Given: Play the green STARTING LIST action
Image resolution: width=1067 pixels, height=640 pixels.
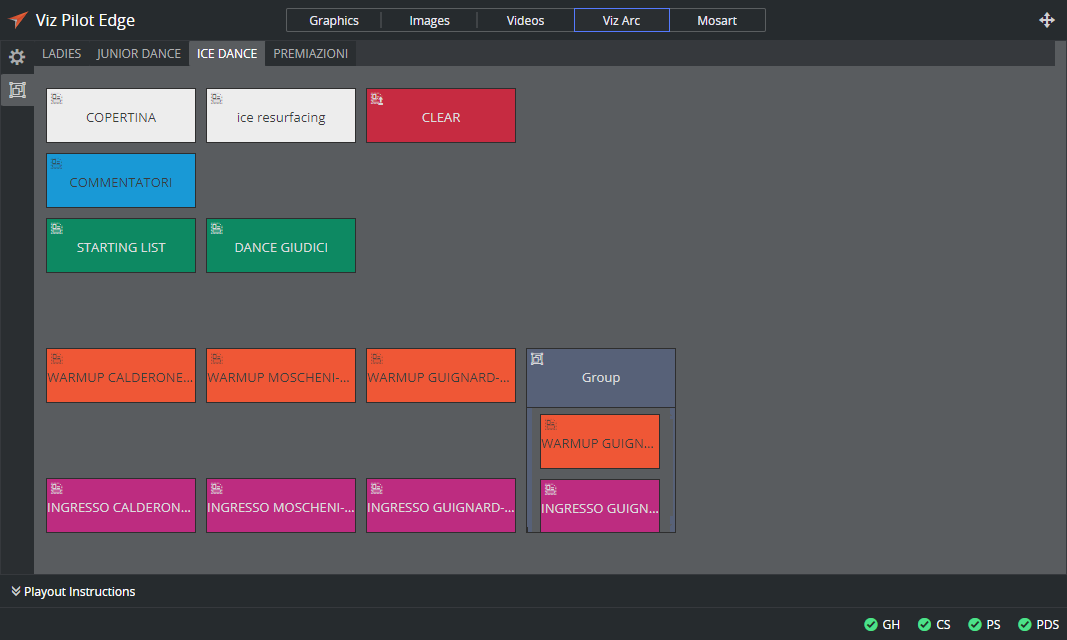Looking at the screenshot, I should click(121, 247).
